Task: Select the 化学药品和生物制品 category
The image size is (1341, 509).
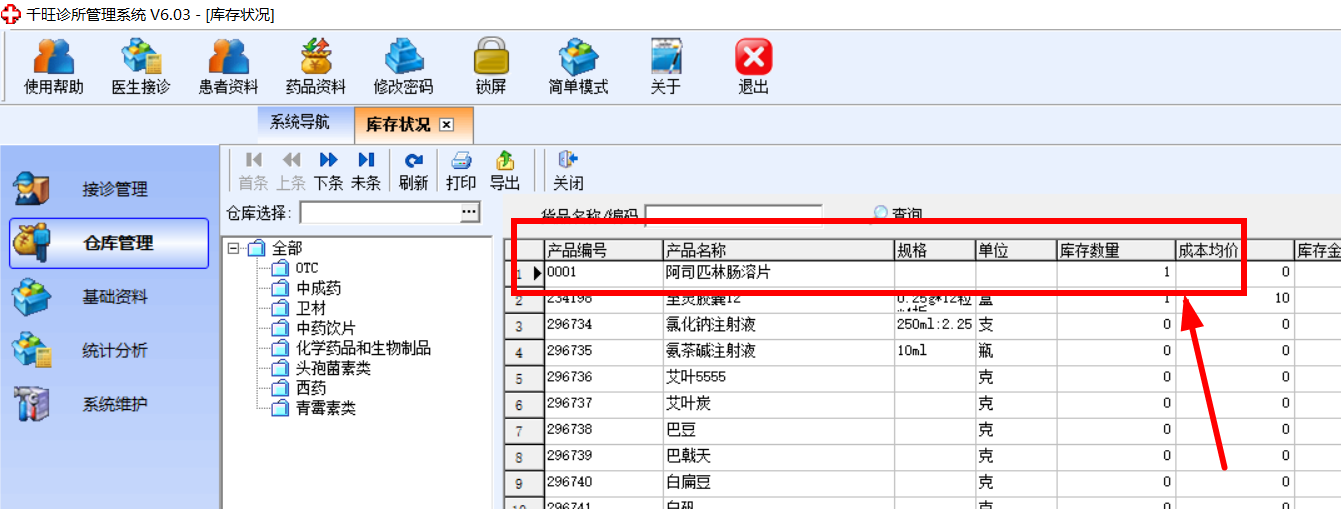Action: point(363,348)
